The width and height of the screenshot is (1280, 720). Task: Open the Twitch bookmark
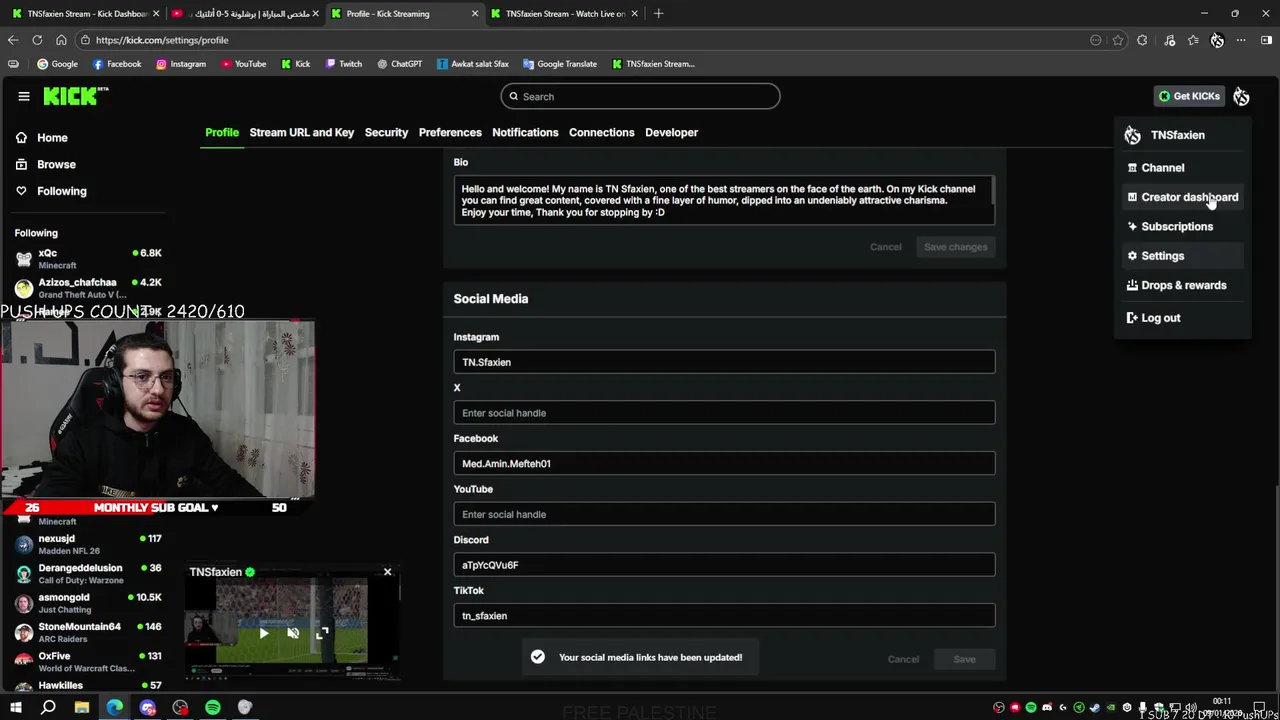coord(343,64)
